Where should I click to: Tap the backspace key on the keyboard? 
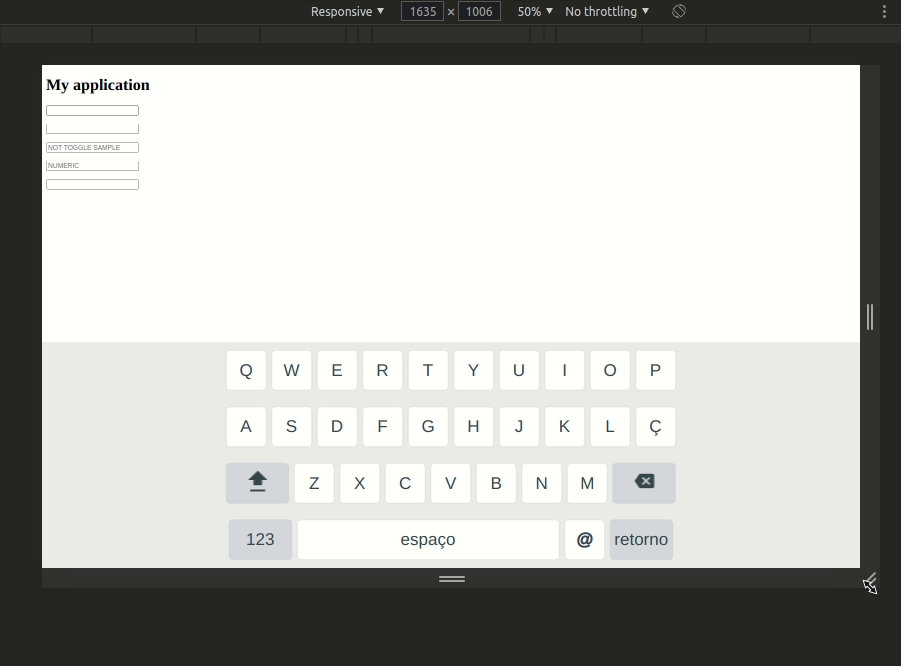[643, 483]
